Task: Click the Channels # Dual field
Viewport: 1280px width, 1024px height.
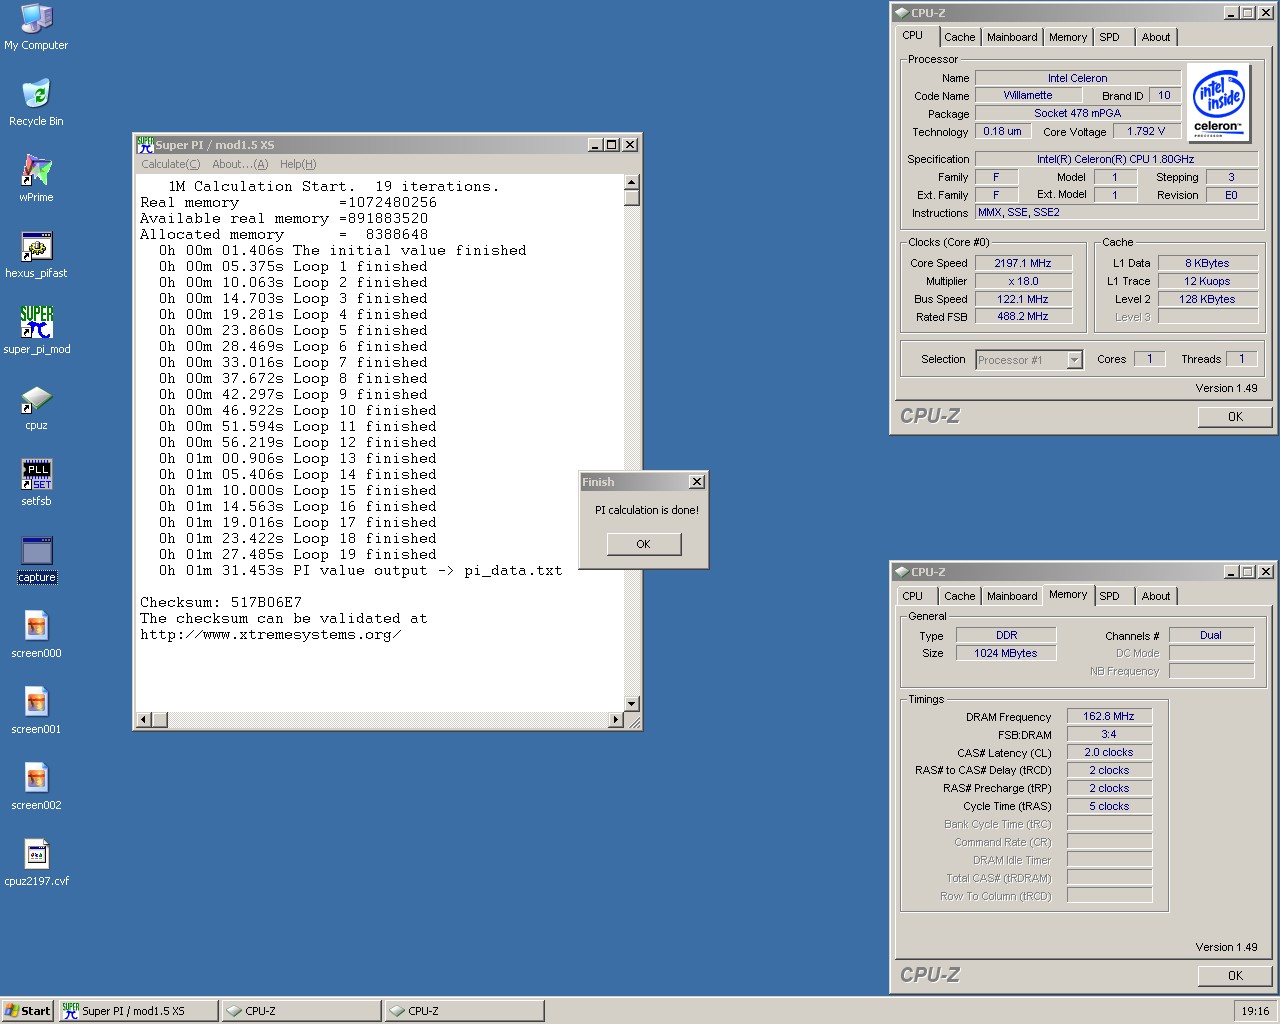Action: [1211, 635]
